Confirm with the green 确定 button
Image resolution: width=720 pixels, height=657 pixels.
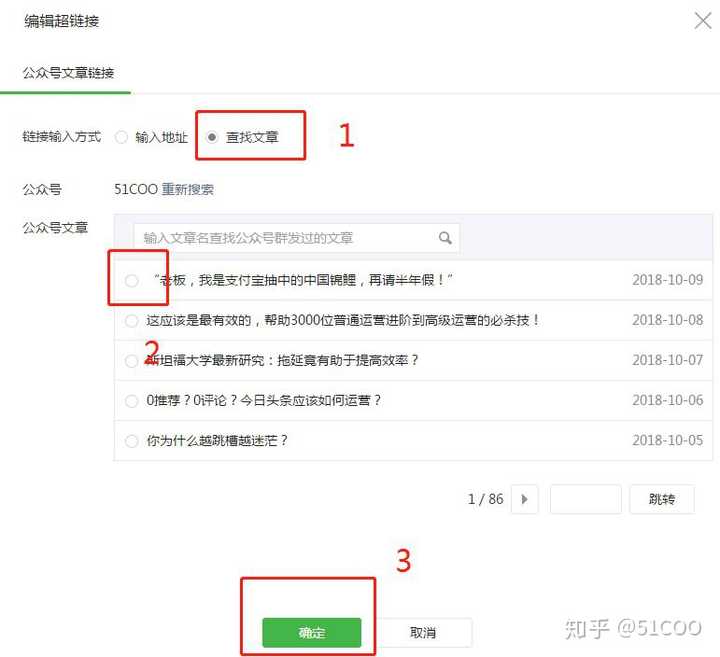pos(312,633)
